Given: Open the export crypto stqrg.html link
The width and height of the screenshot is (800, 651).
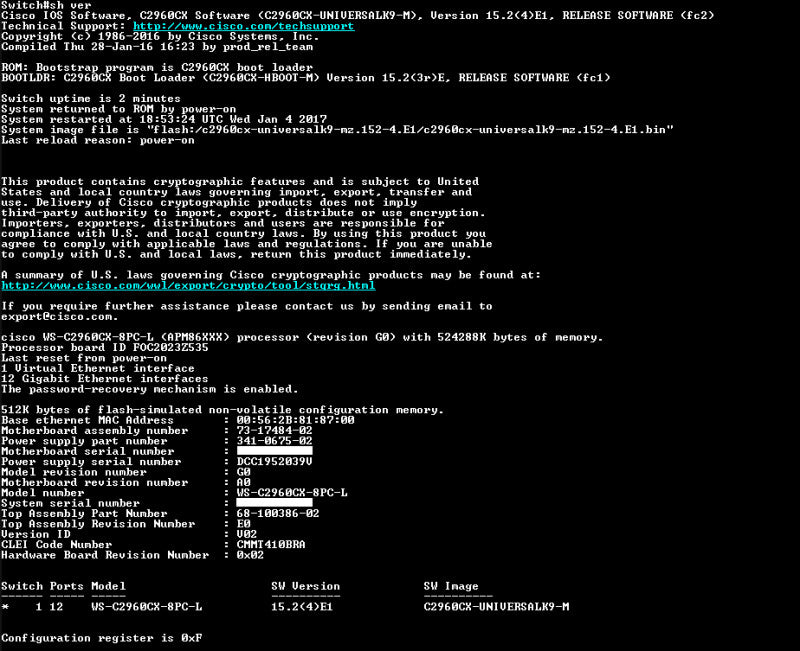Looking at the screenshot, I should coord(188,286).
